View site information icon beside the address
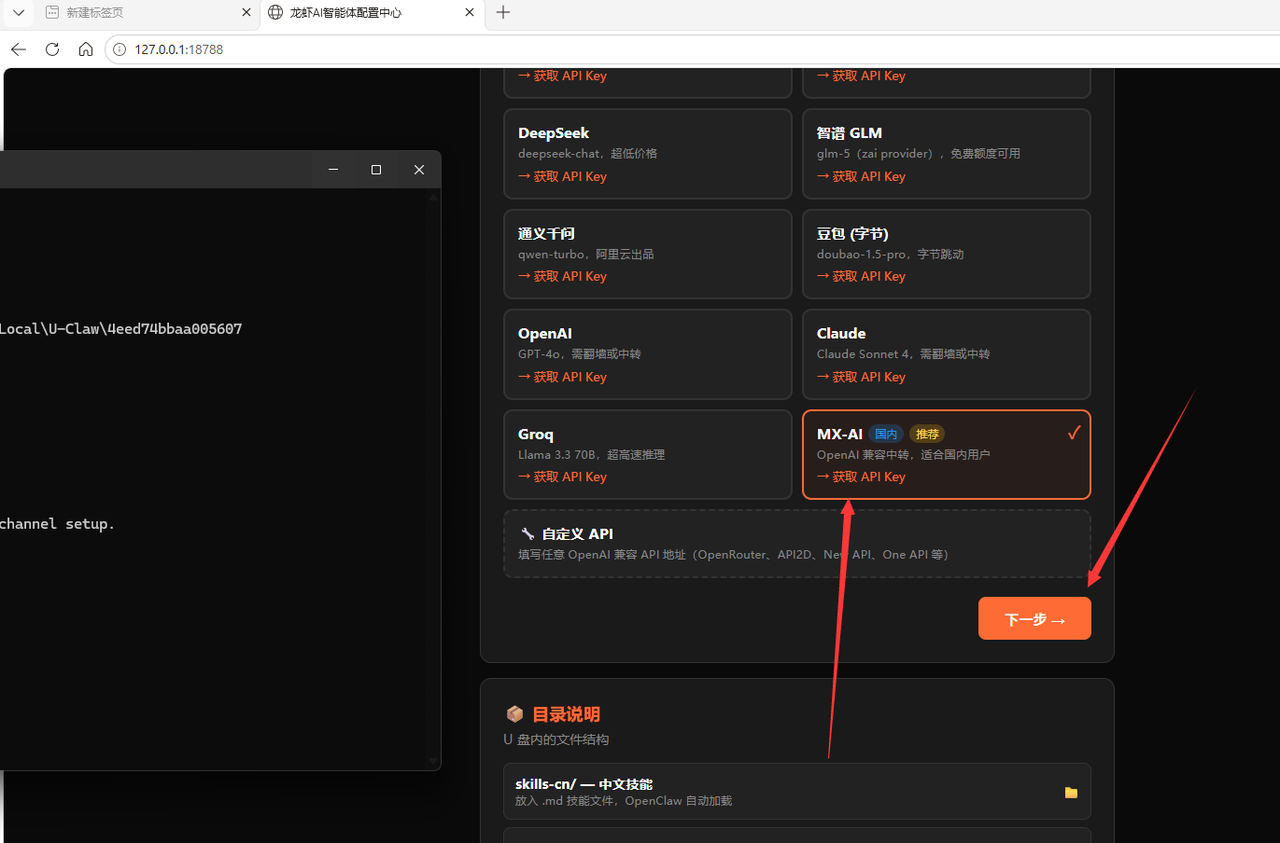The height and width of the screenshot is (843, 1280). click(119, 49)
